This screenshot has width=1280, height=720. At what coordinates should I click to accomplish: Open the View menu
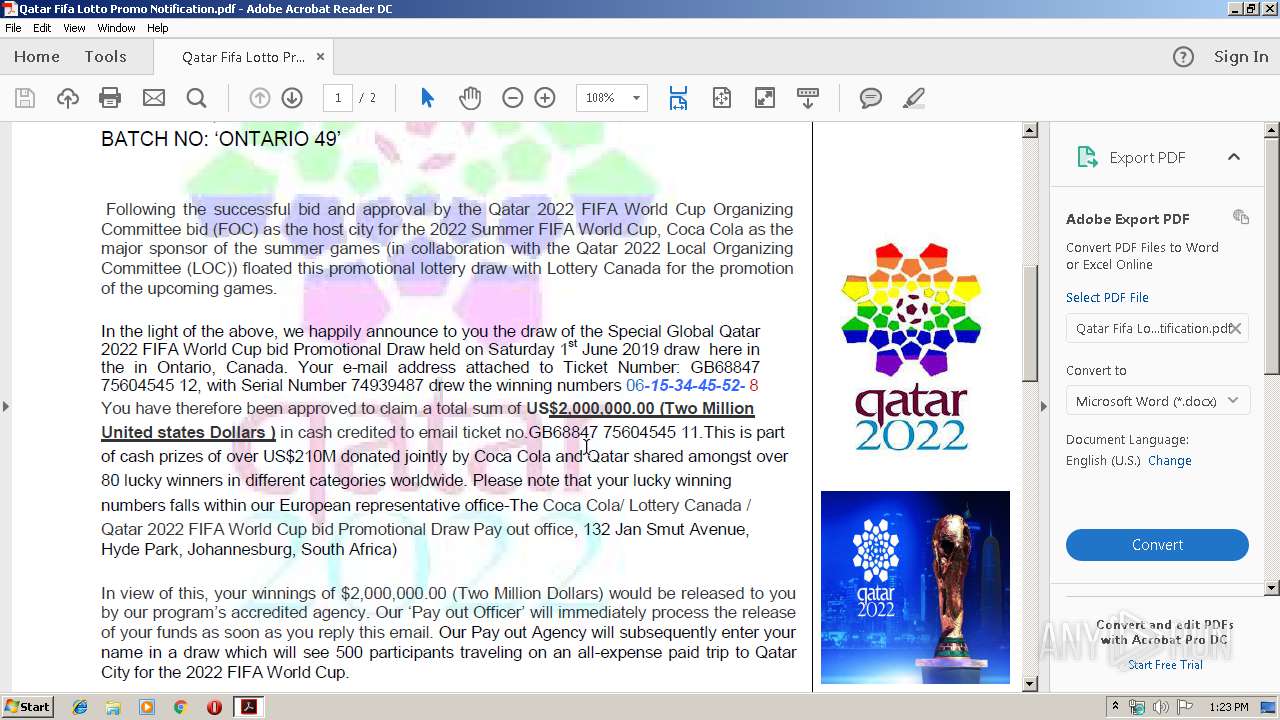[x=74, y=28]
